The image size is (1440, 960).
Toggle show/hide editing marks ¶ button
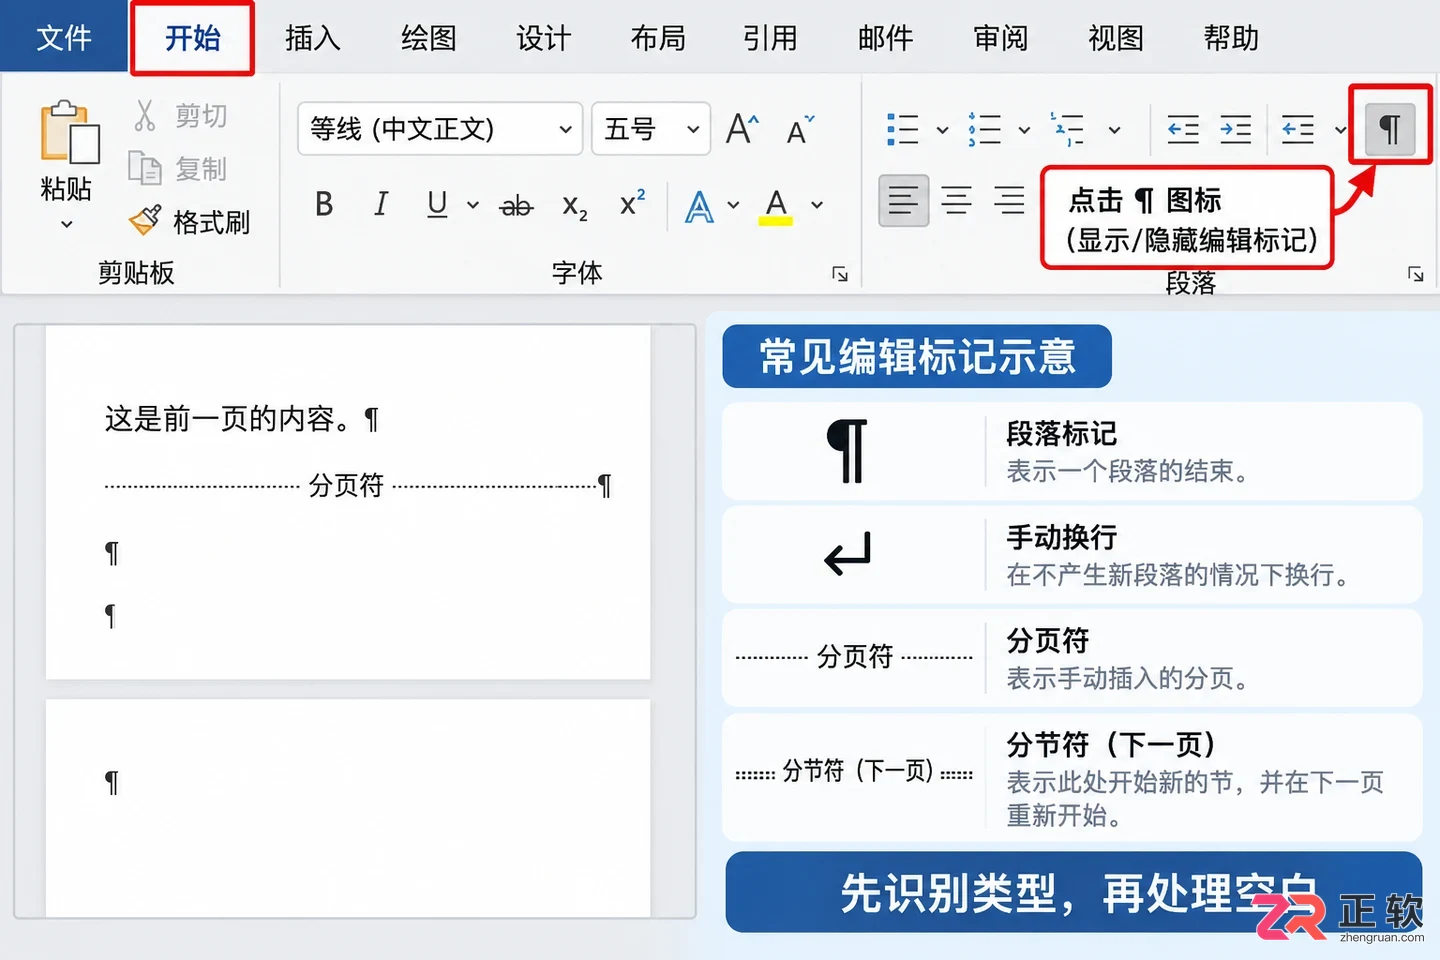pyautogui.click(x=1390, y=129)
